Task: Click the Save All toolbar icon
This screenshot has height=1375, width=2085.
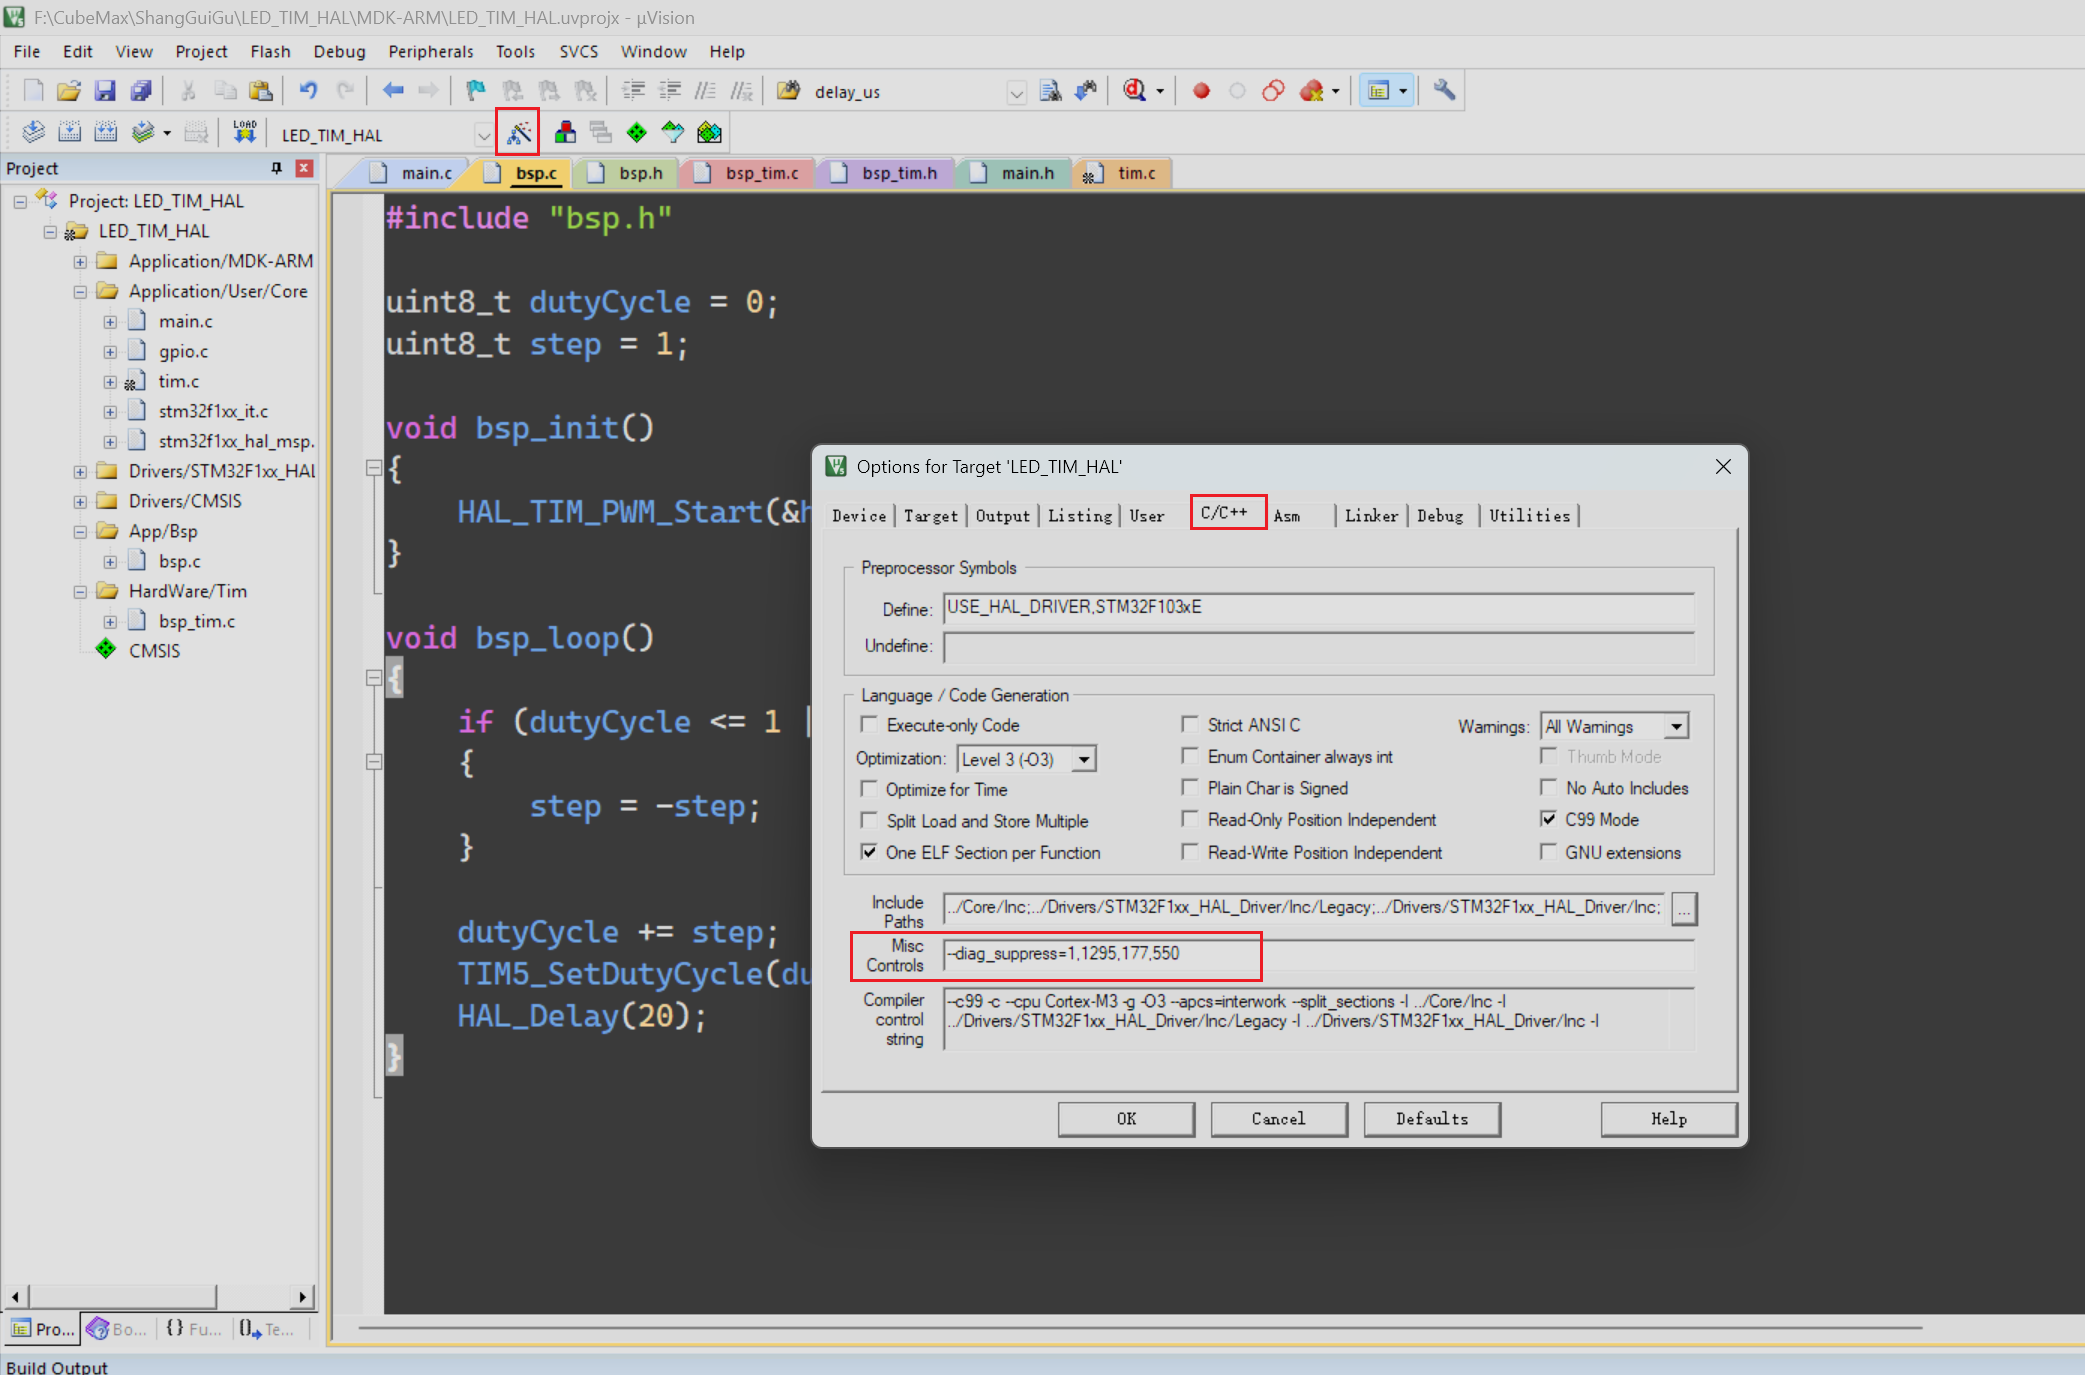Action: coord(141,91)
